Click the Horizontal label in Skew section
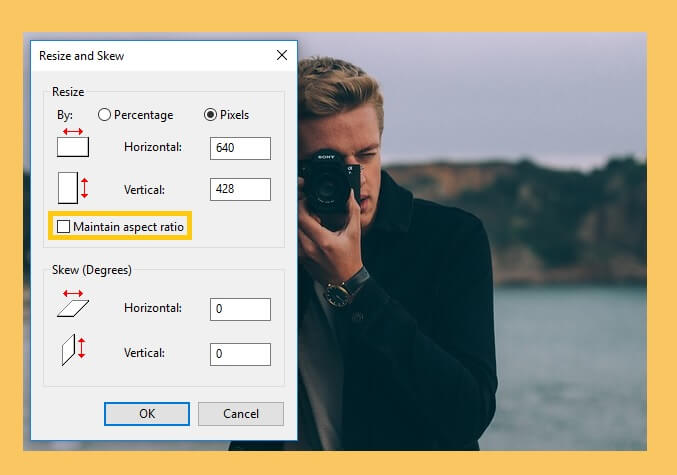Screen dimensions: 677x475 [153, 308]
